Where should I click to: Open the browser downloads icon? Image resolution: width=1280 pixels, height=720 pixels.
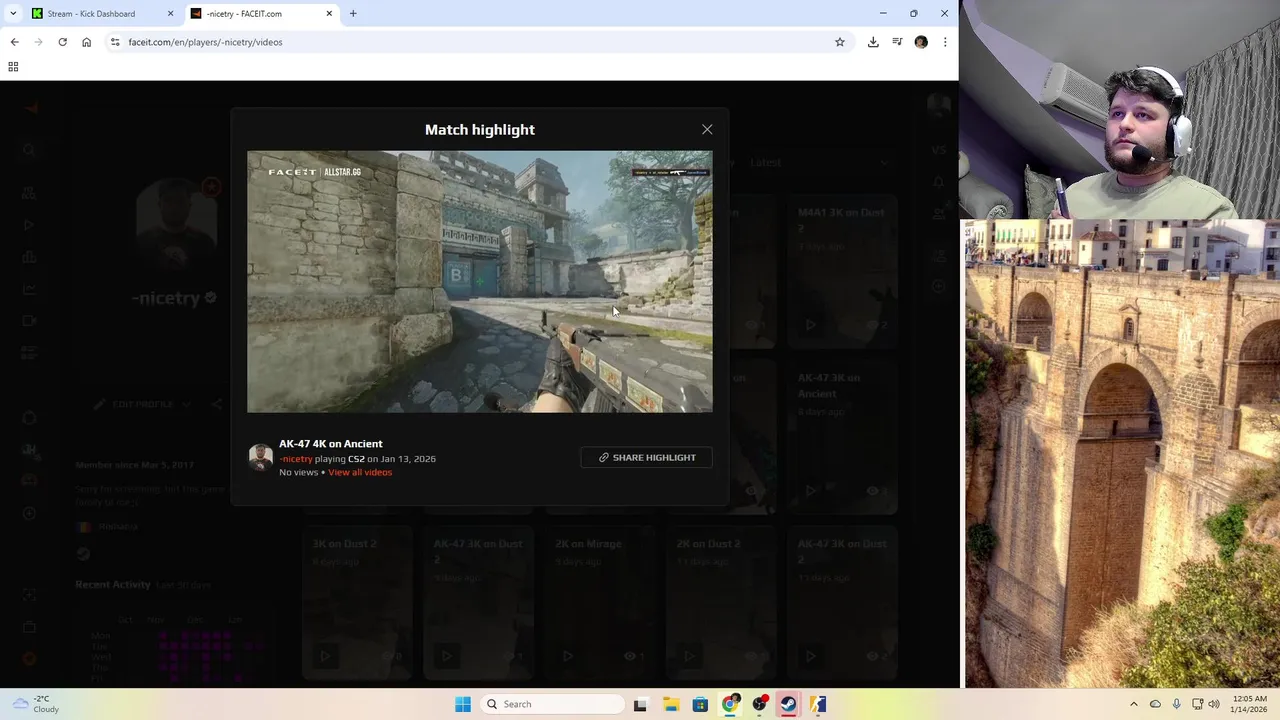pos(873,42)
